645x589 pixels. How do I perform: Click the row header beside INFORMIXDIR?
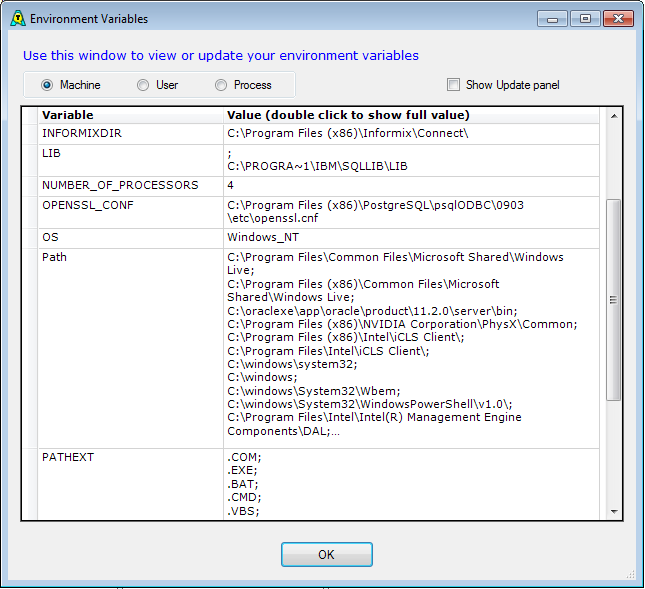click(x=30, y=134)
